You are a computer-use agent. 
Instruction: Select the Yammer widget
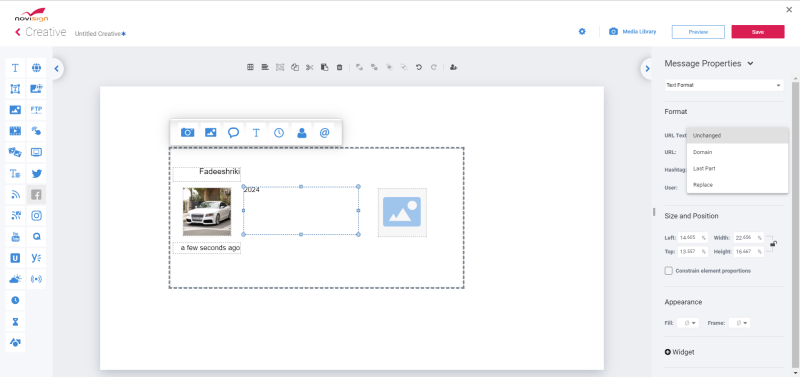[x=36, y=258]
